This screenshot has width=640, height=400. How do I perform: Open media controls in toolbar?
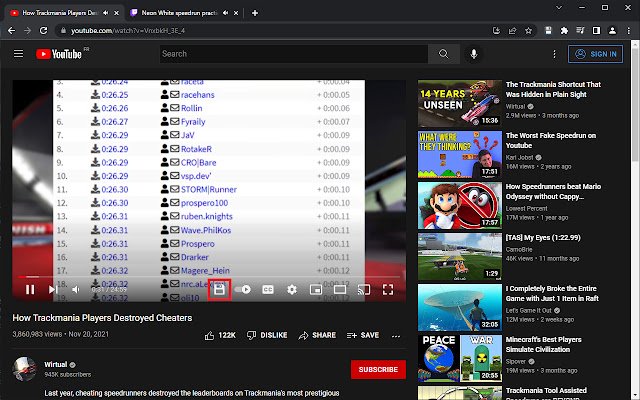(x=580, y=31)
